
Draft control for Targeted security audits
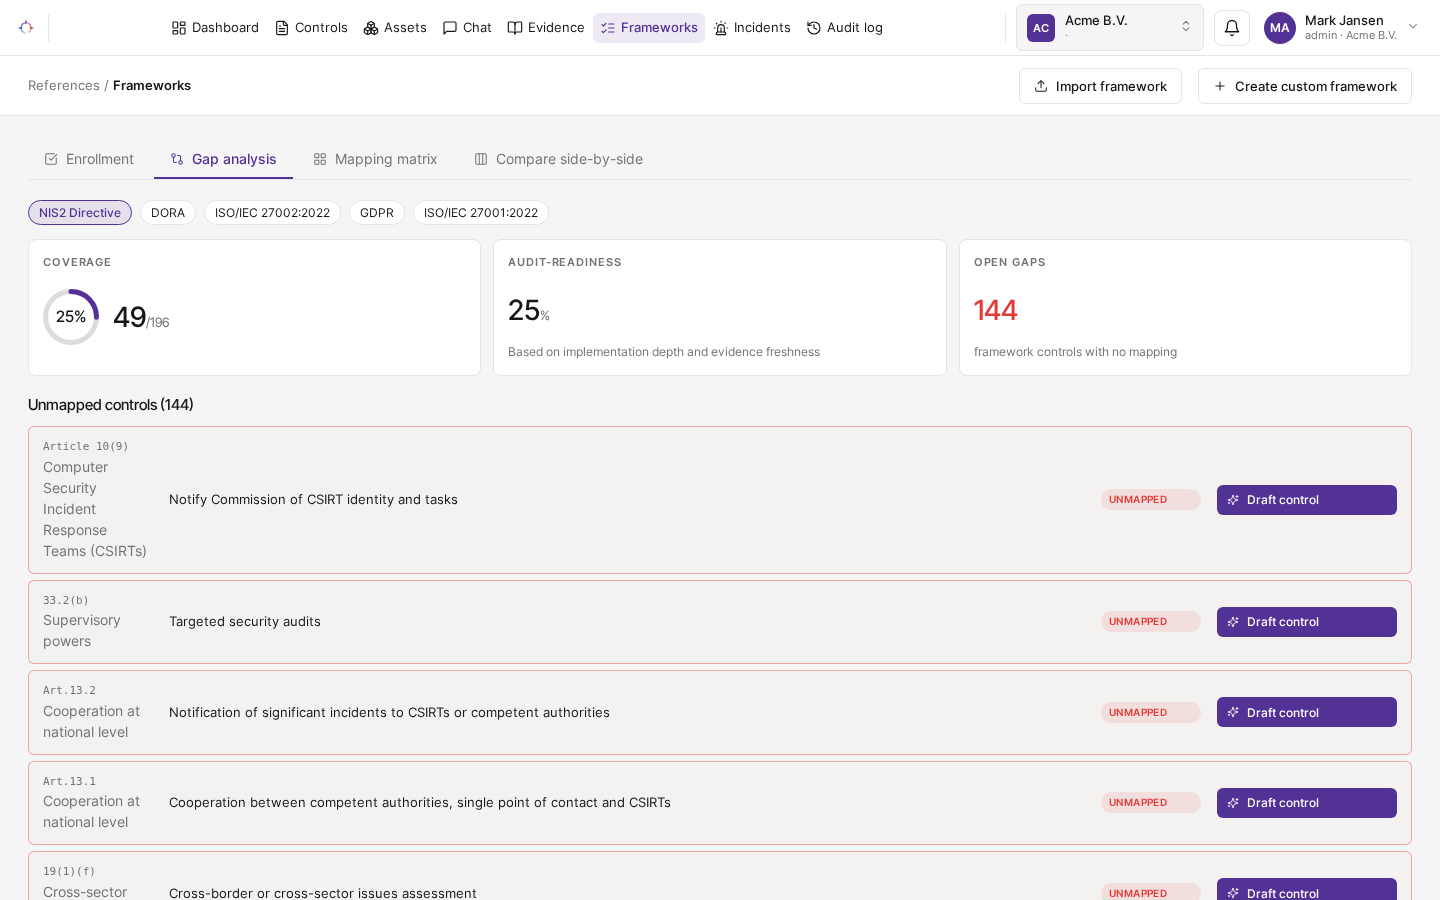tap(1307, 622)
